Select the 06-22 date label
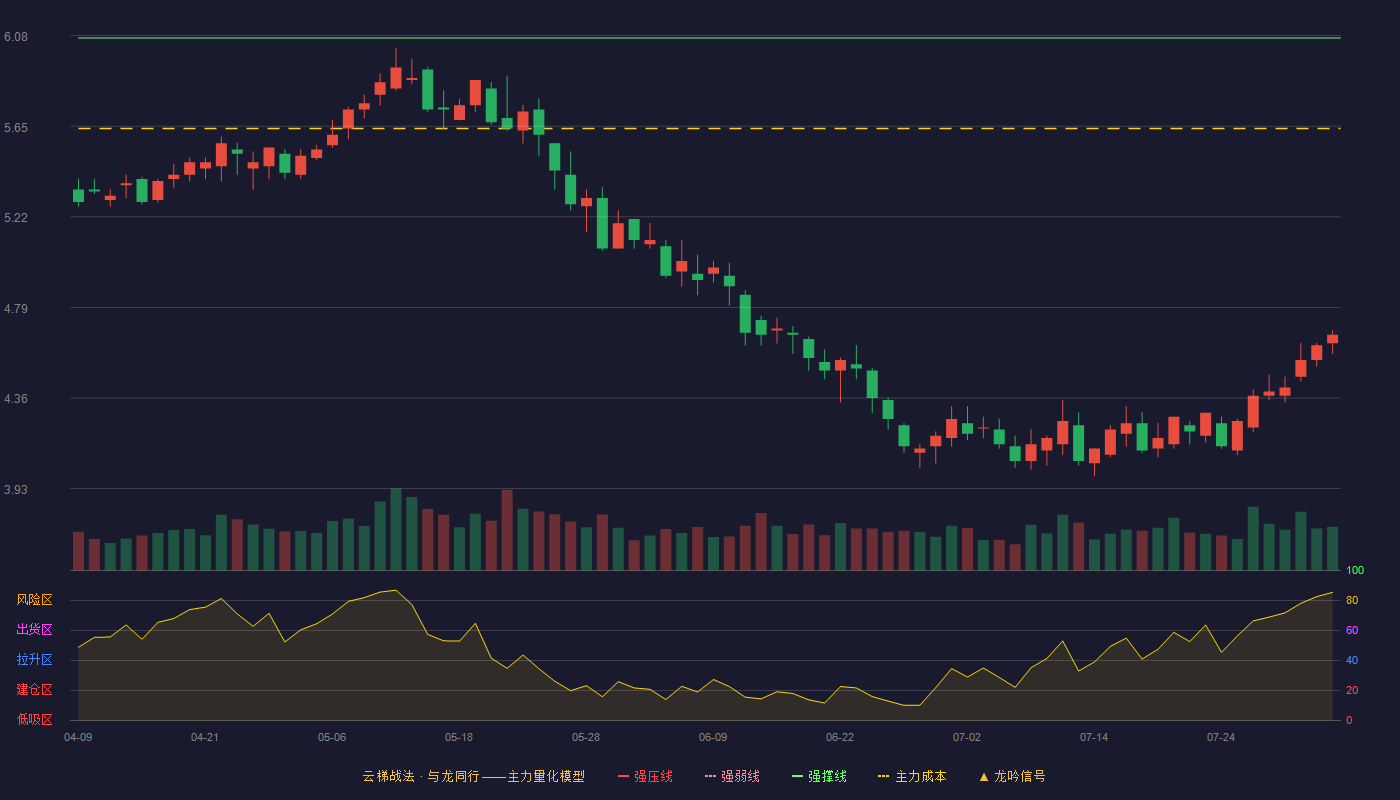1400x800 pixels. click(x=840, y=737)
